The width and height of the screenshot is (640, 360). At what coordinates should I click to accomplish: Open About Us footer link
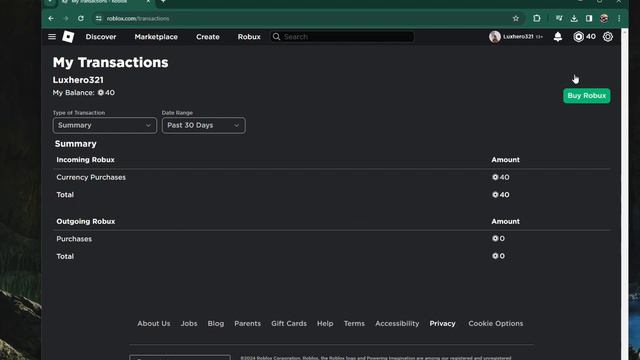pyautogui.click(x=153, y=323)
